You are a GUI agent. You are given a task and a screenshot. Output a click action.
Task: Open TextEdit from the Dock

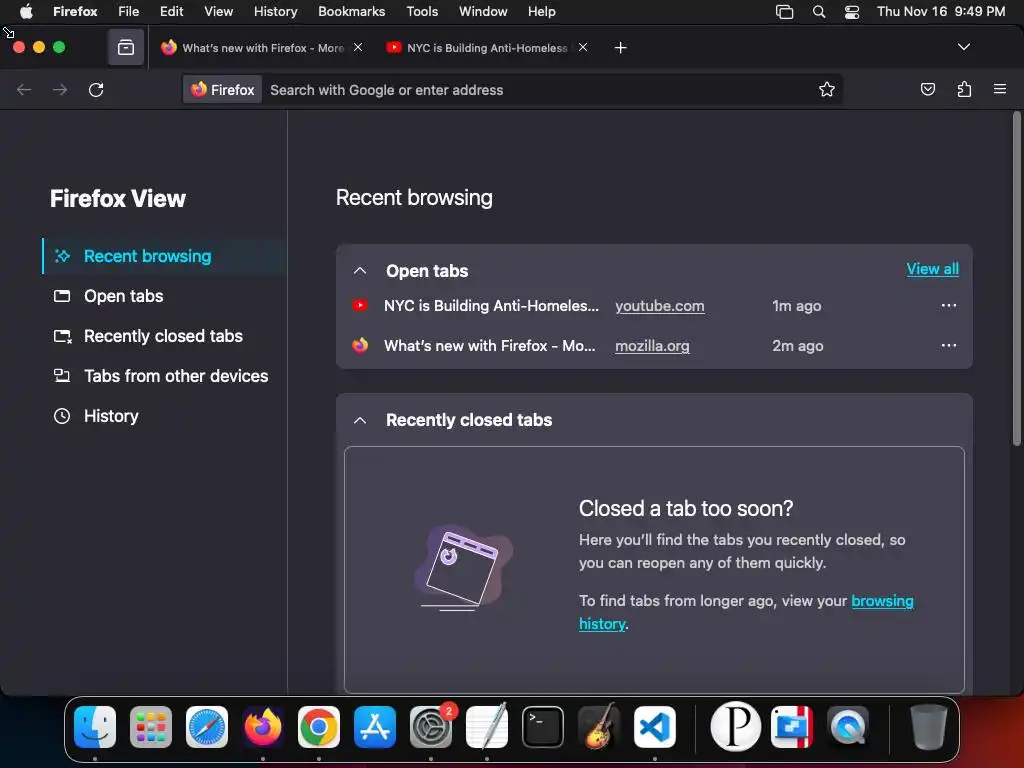(487, 727)
